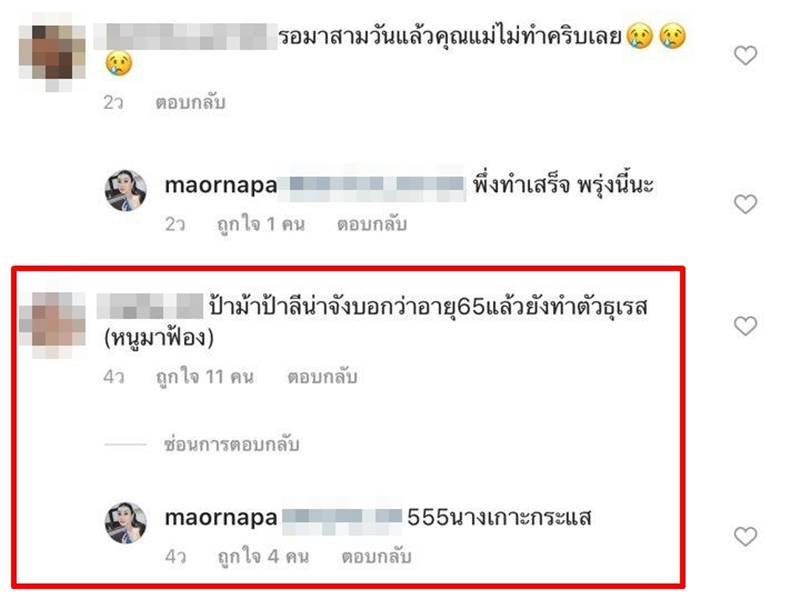Open maornapa's profile picture in first reply
Viewport: 800px width, 608px height.
(126, 190)
